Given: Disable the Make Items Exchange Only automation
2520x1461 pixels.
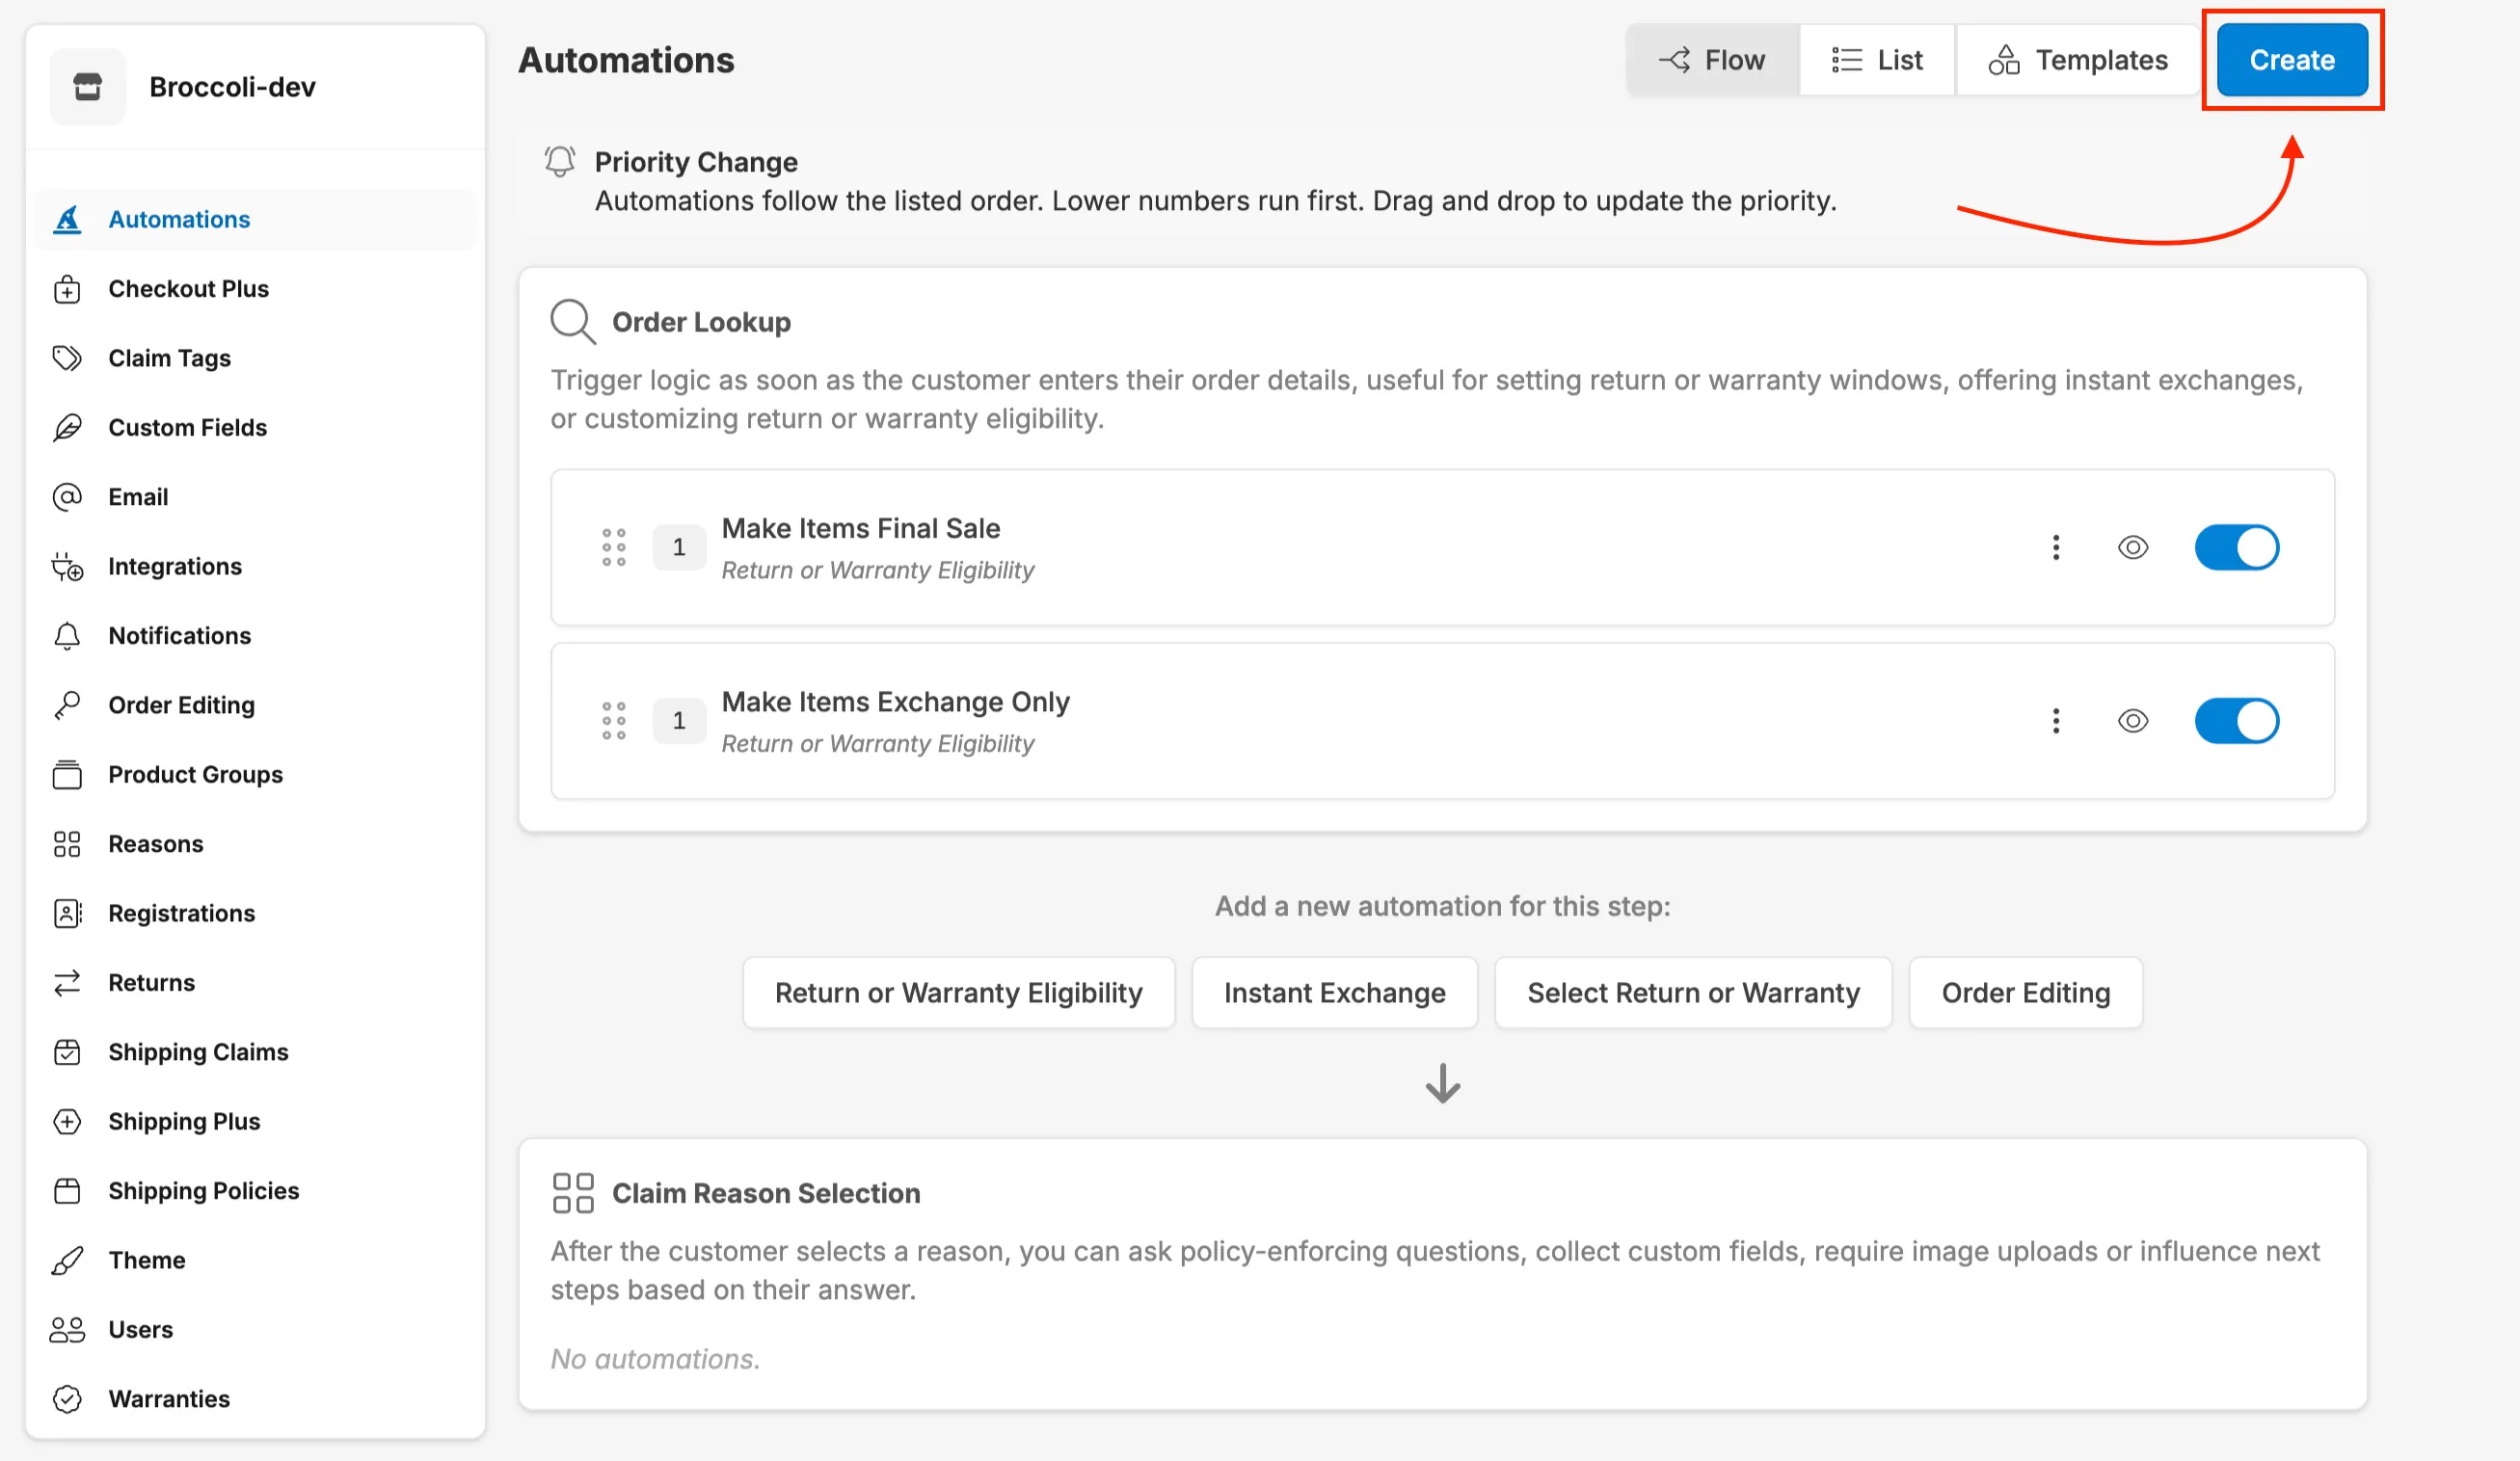Looking at the screenshot, I should 2238,720.
